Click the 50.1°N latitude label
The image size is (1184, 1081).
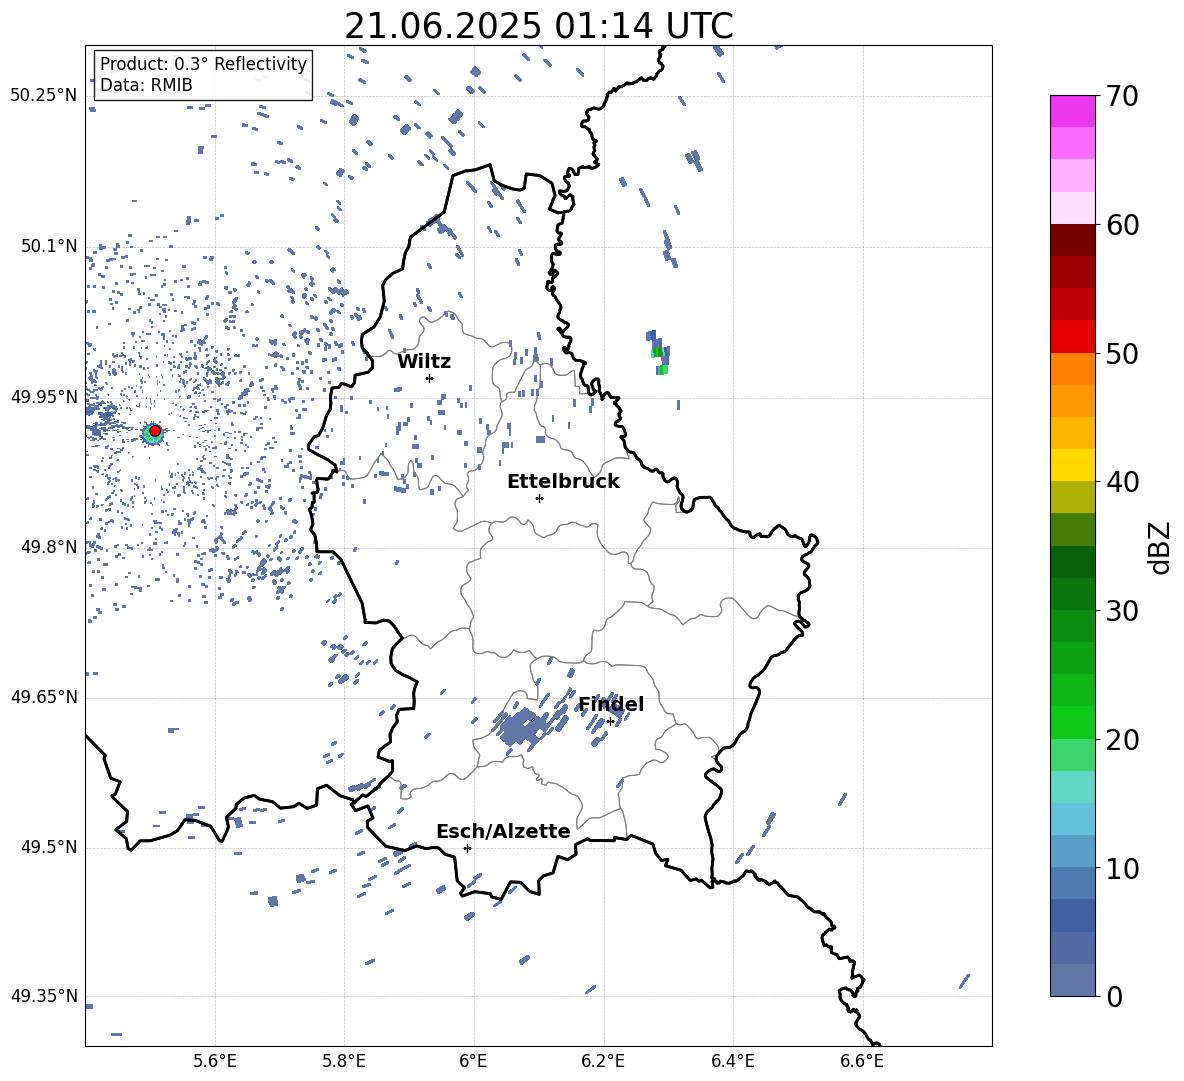pyautogui.click(x=48, y=246)
